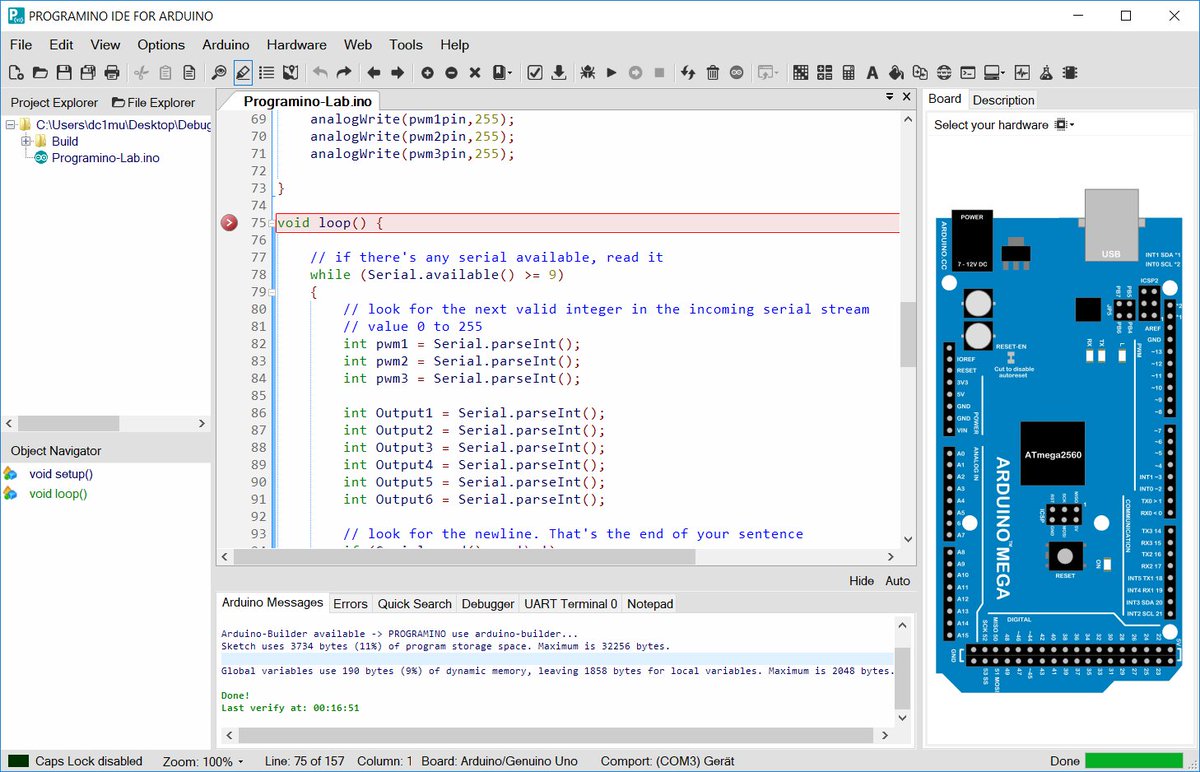Redo the last action with the arrow icon

pyautogui.click(x=344, y=72)
